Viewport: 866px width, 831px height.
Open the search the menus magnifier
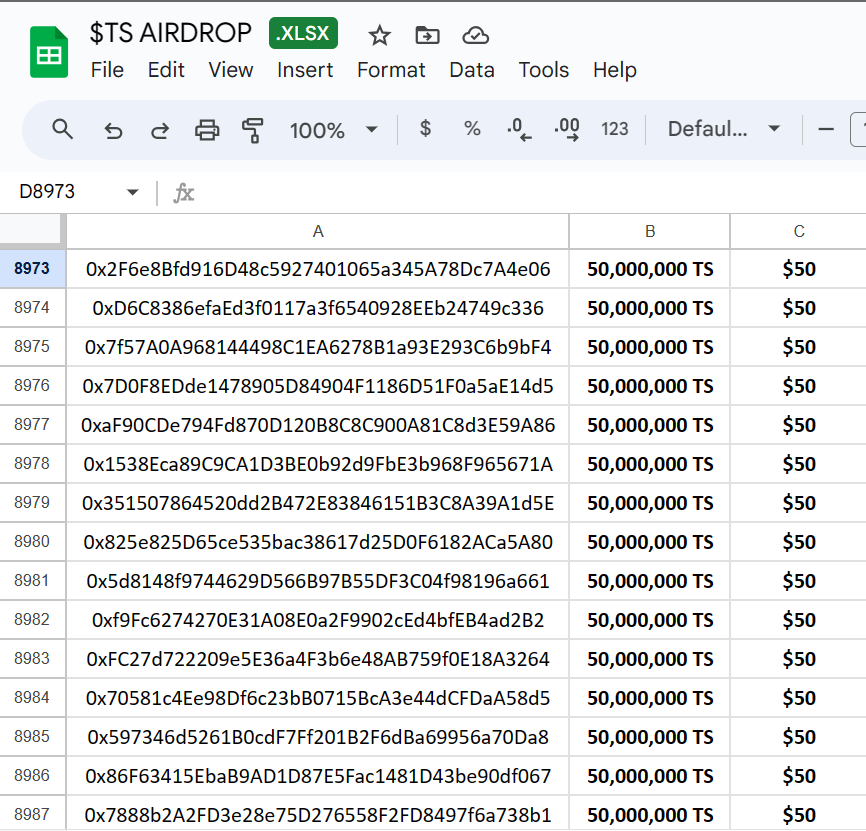(x=62, y=129)
